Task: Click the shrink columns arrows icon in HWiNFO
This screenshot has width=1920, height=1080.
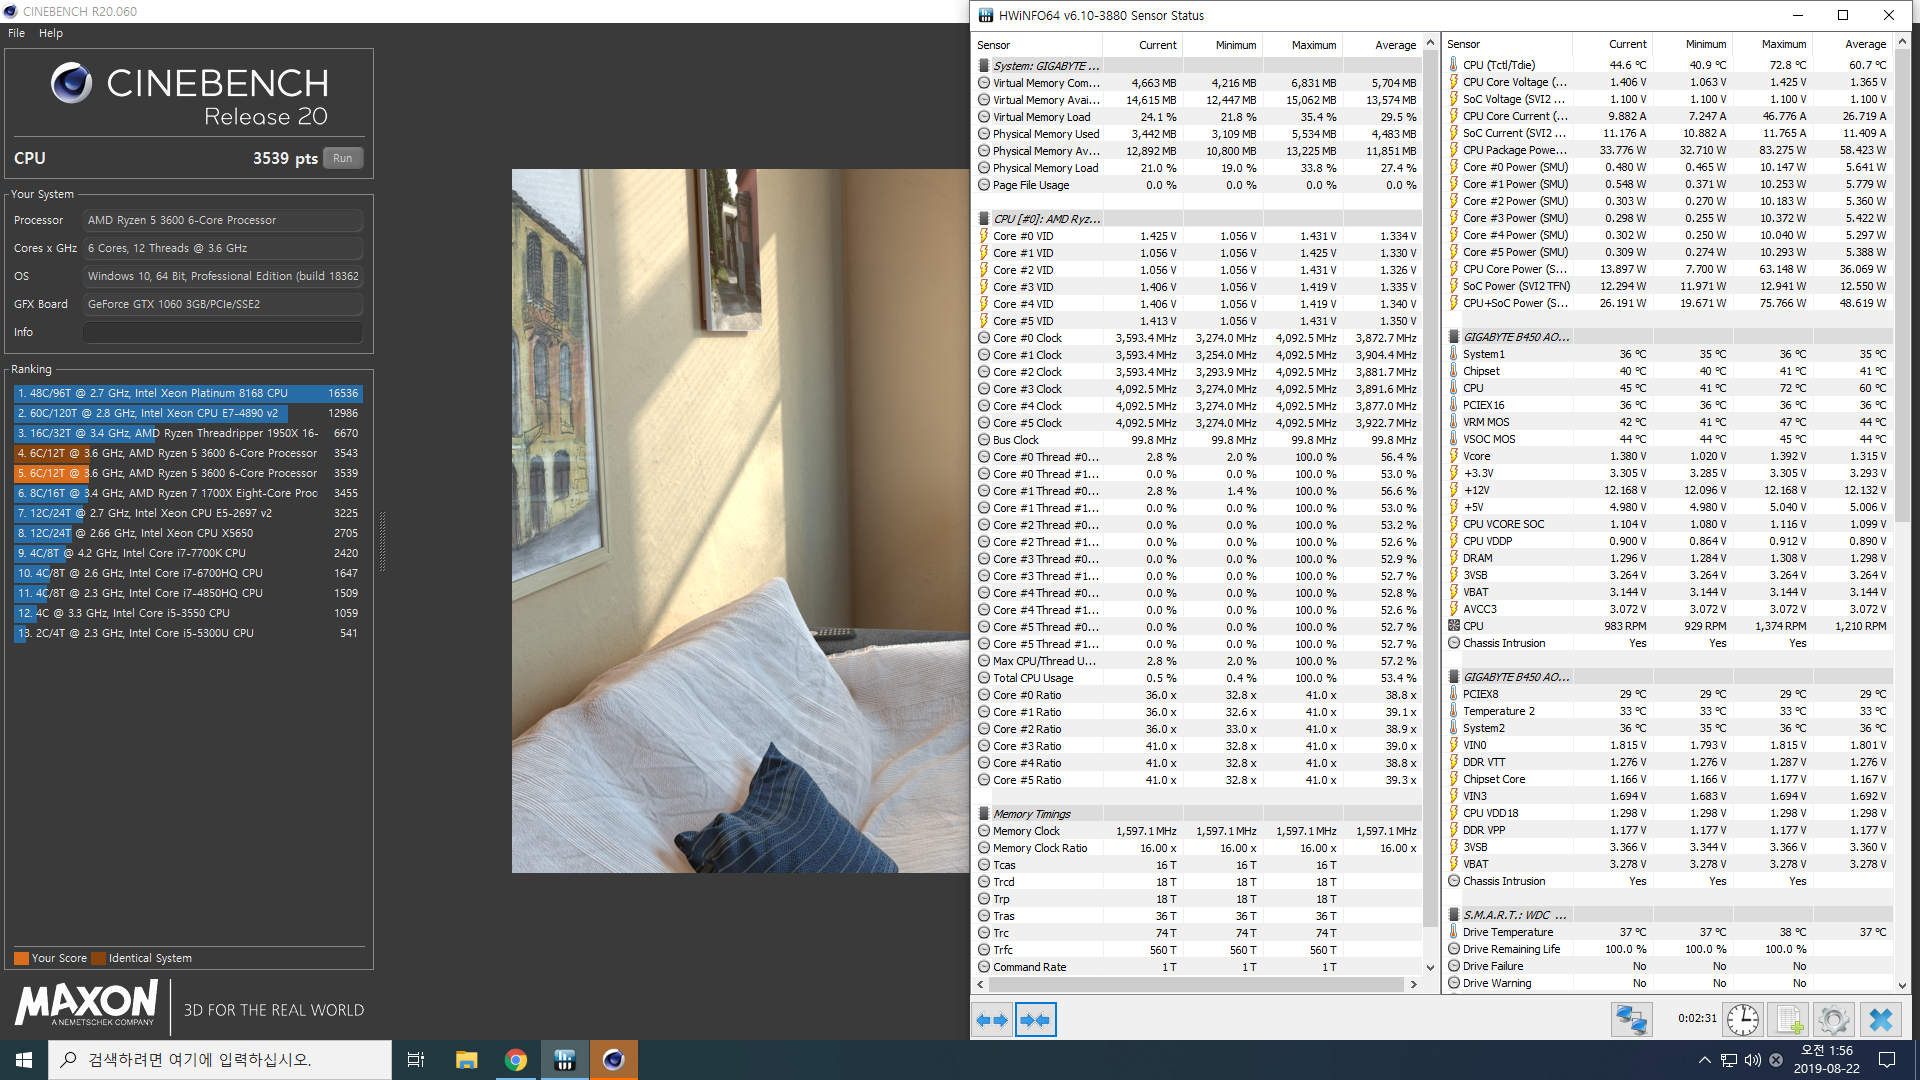Action: (x=1035, y=1020)
